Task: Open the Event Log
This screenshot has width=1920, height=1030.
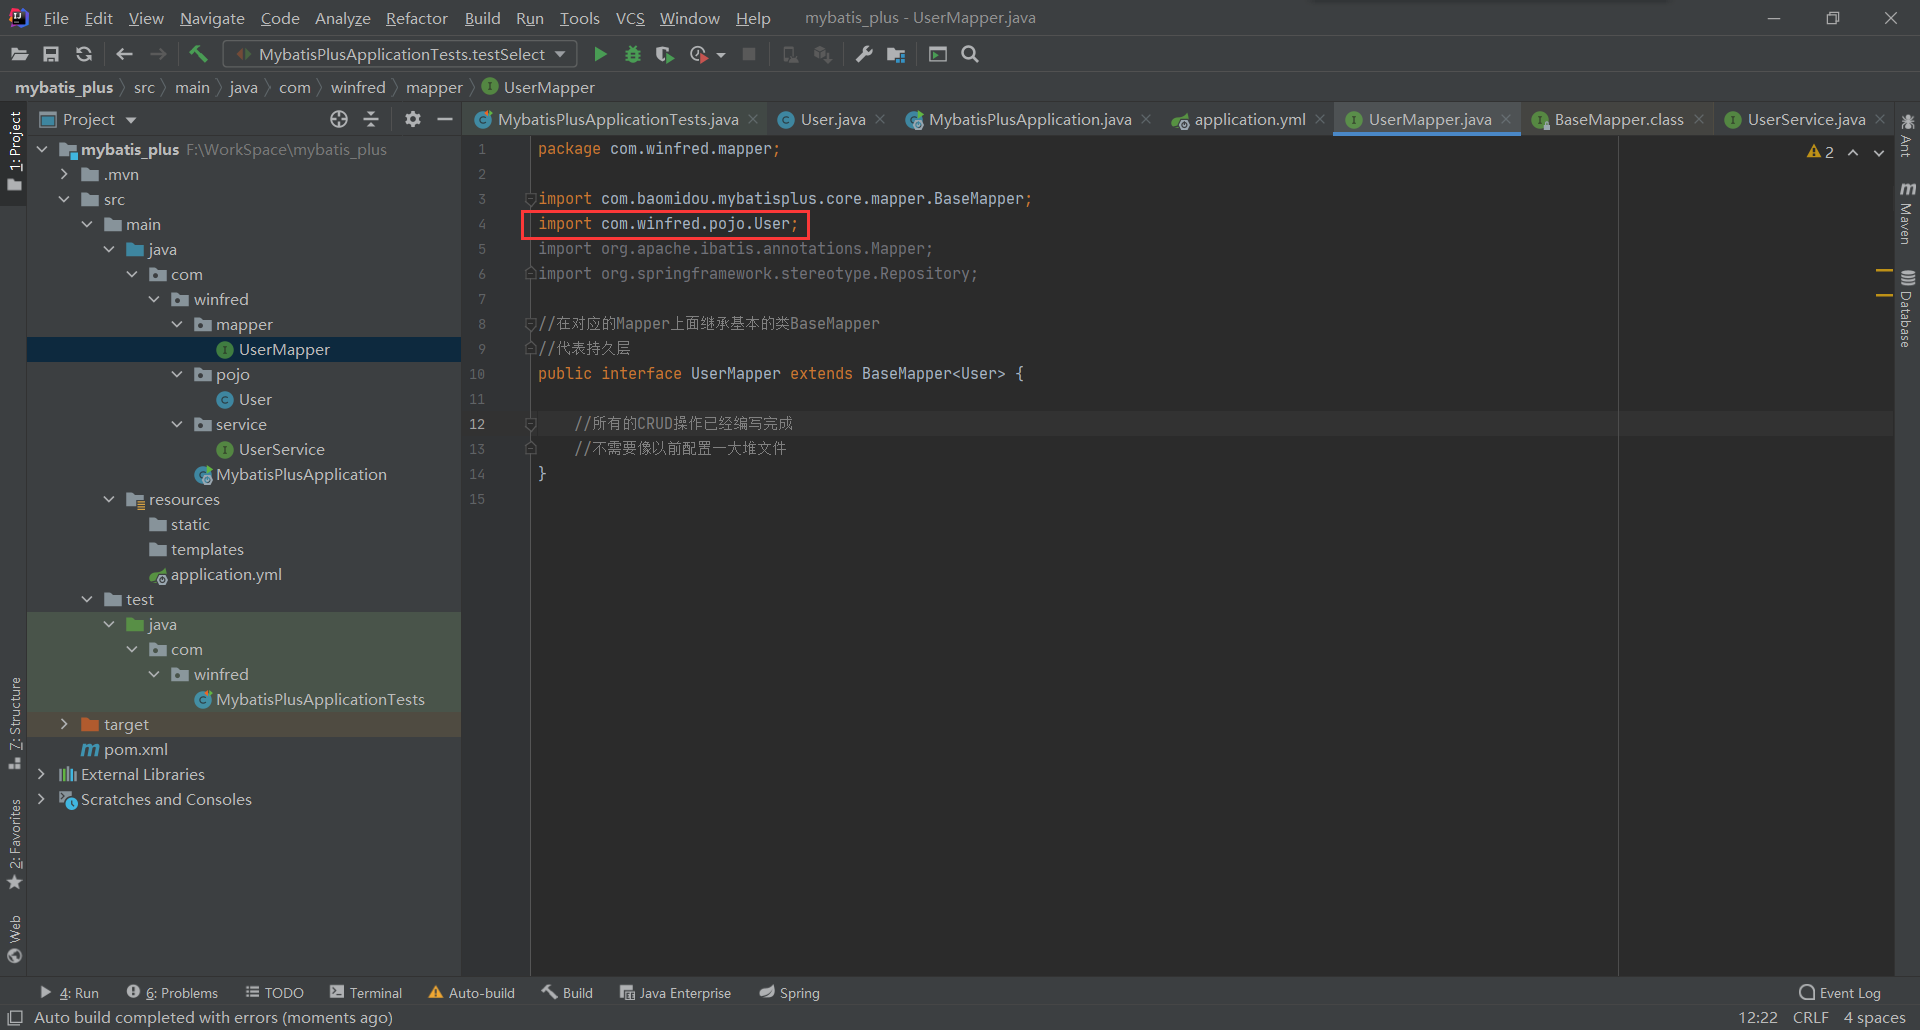Action: click(1839, 992)
